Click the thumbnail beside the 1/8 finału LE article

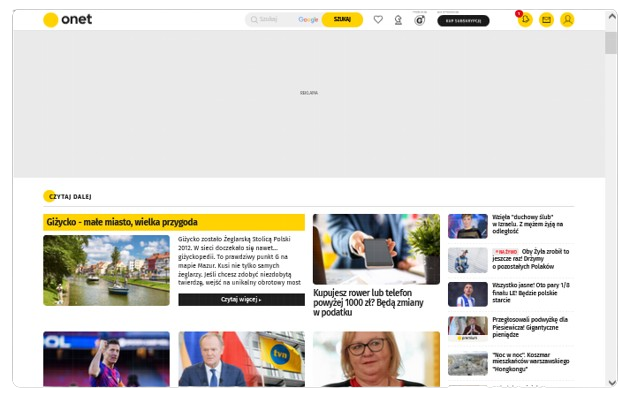click(x=468, y=294)
